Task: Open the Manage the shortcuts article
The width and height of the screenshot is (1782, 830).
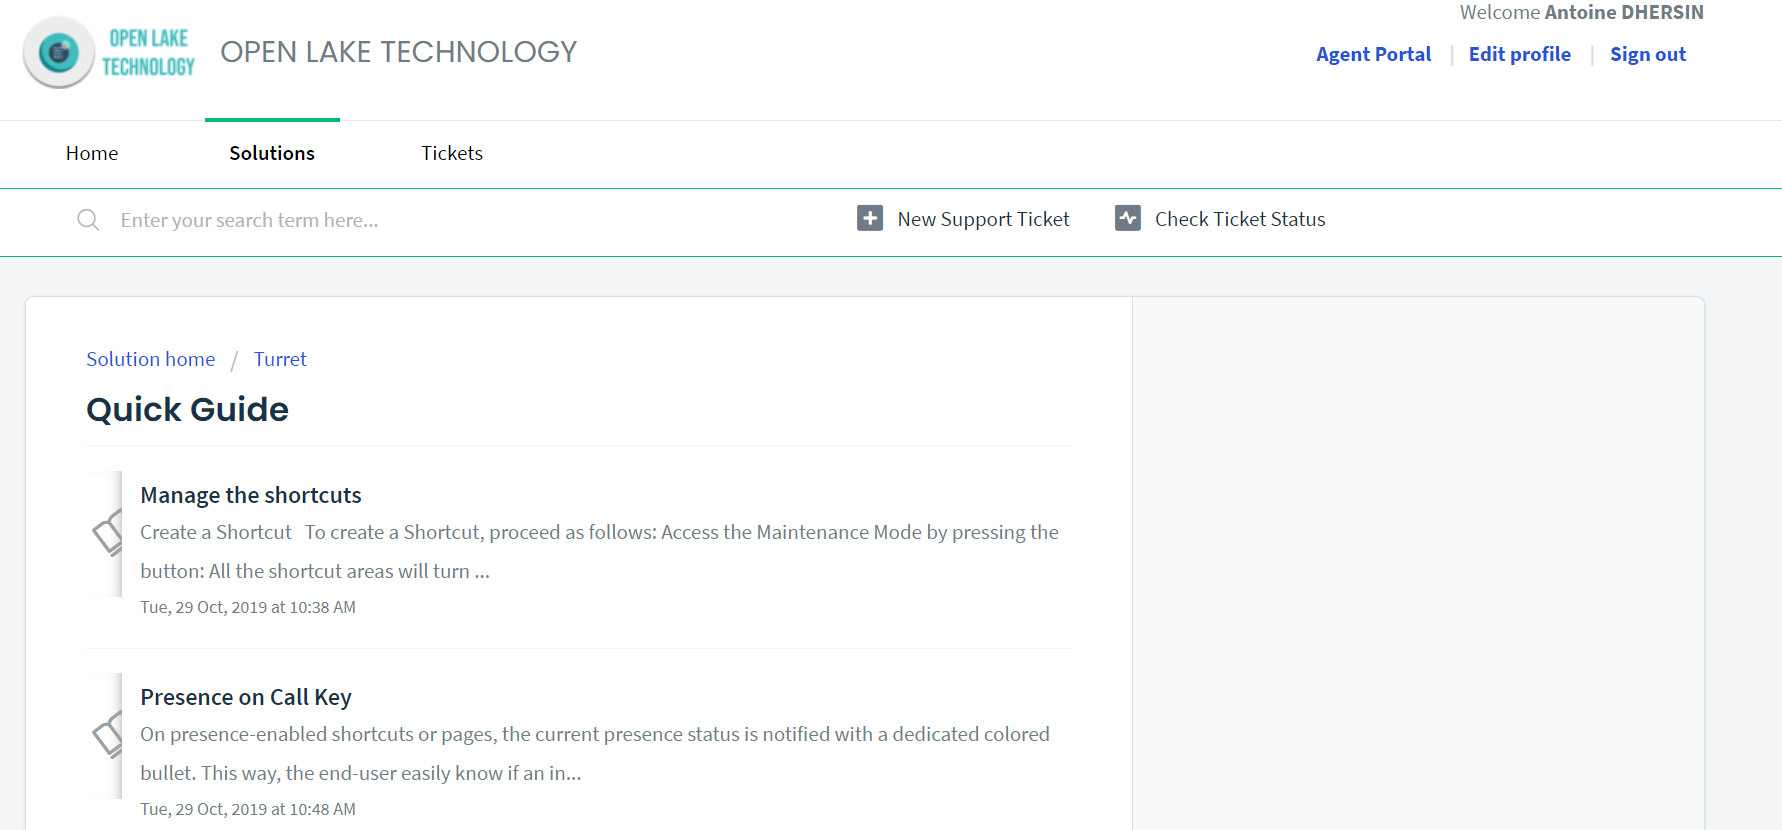Action: [251, 495]
